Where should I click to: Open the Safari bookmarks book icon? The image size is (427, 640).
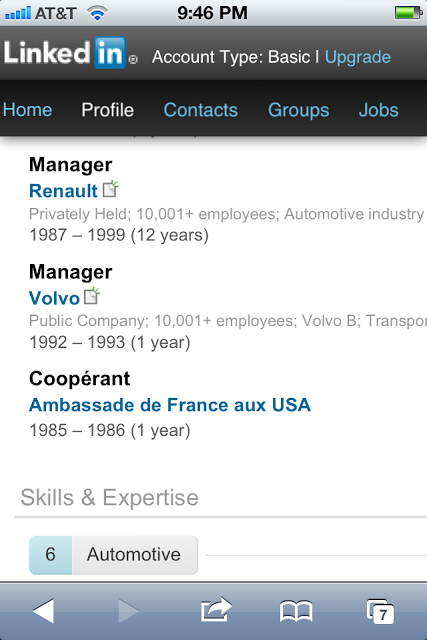[x=296, y=611]
